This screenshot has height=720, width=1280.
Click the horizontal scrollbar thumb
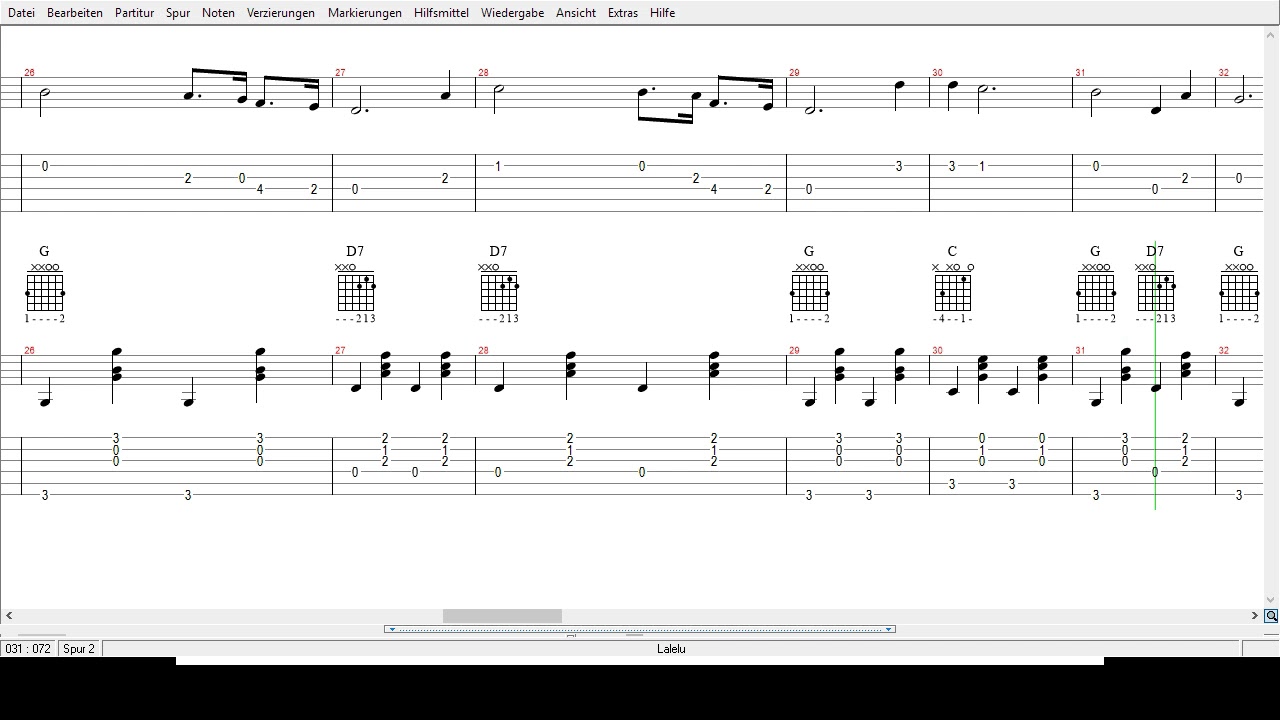tap(502, 616)
